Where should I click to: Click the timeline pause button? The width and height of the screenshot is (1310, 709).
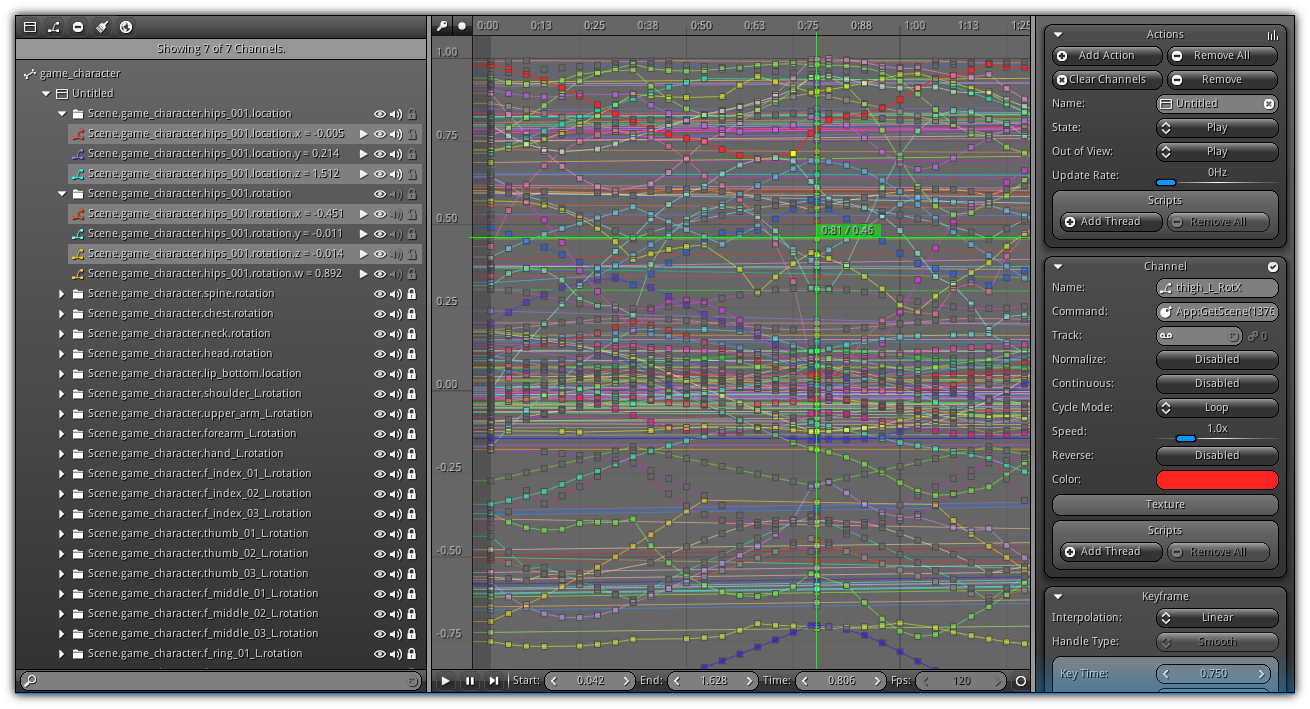click(x=470, y=681)
